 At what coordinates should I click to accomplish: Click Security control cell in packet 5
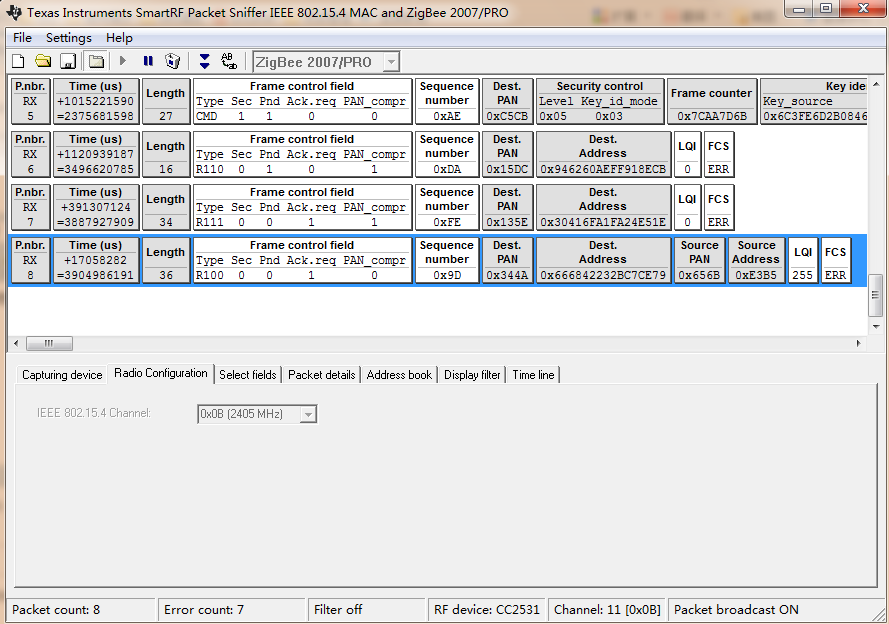(x=600, y=101)
